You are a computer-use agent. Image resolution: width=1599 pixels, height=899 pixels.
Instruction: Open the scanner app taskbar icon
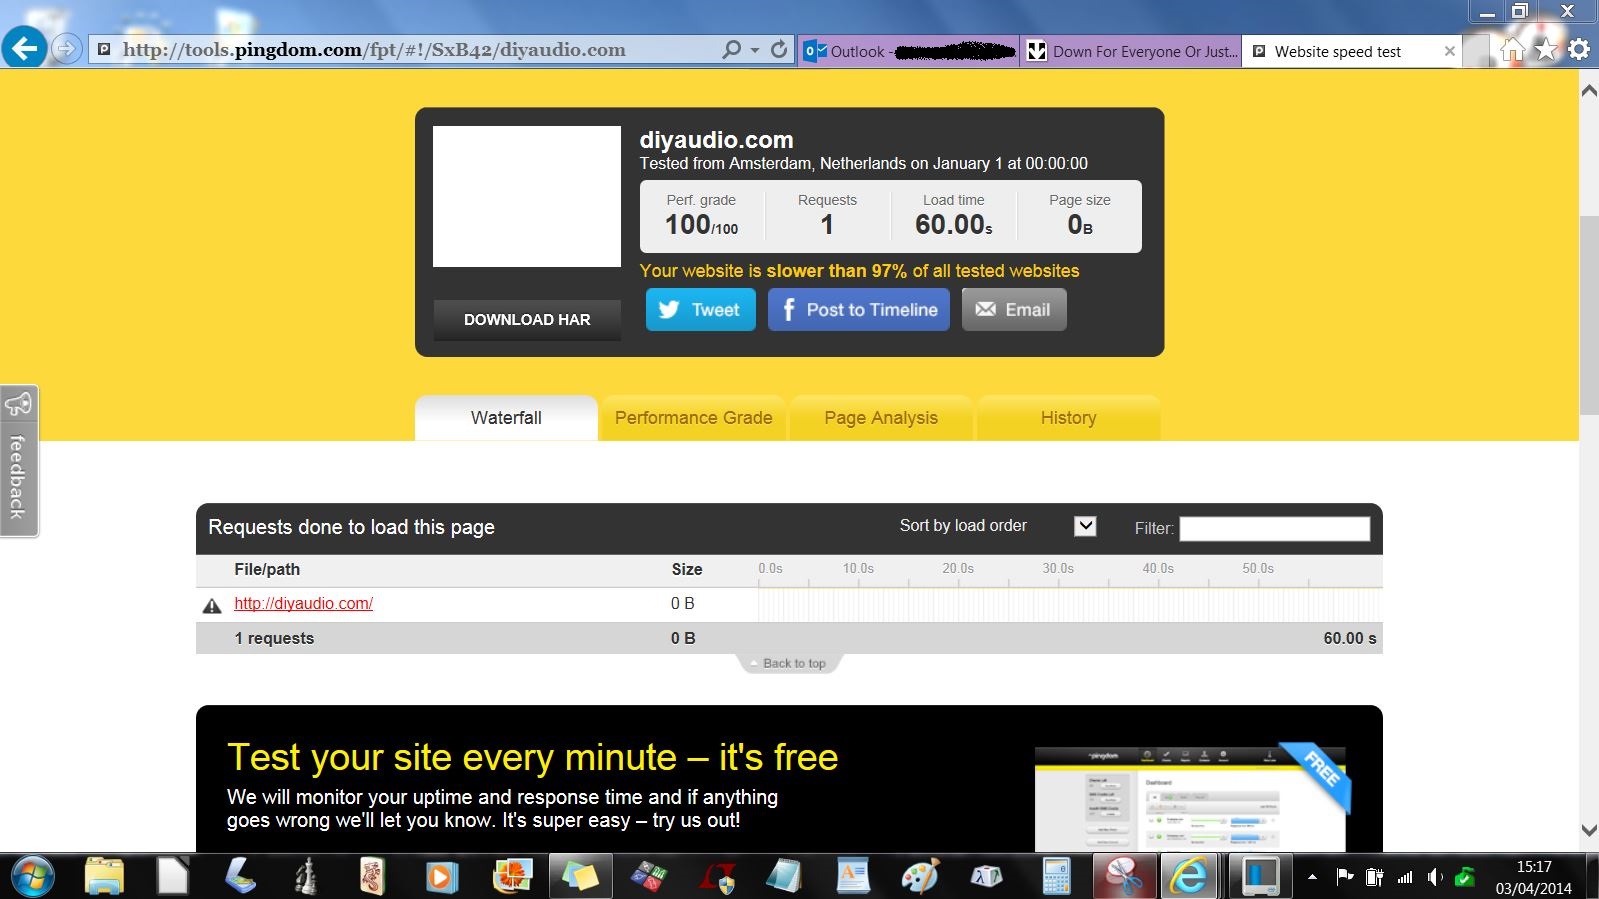(x=240, y=877)
